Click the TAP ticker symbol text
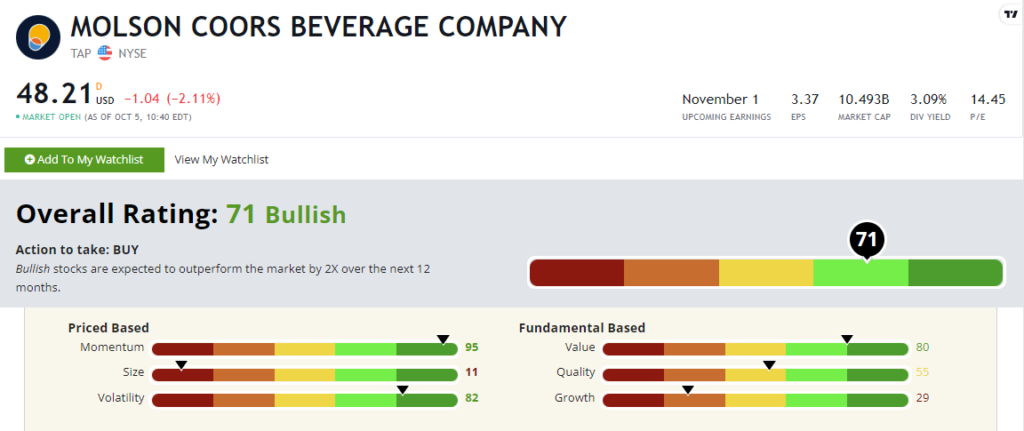Screen dimensions: 1024x431 pos(81,54)
